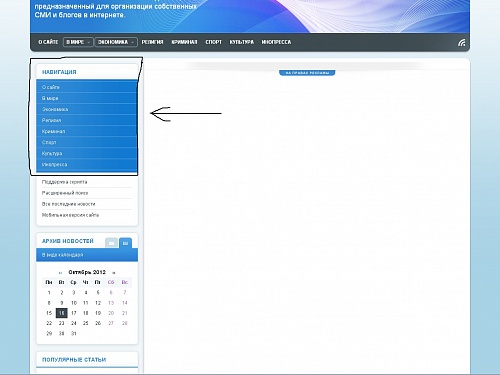Click Культура in sidebar navigation
The width and height of the screenshot is (500, 375).
pyautogui.click(x=87, y=153)
